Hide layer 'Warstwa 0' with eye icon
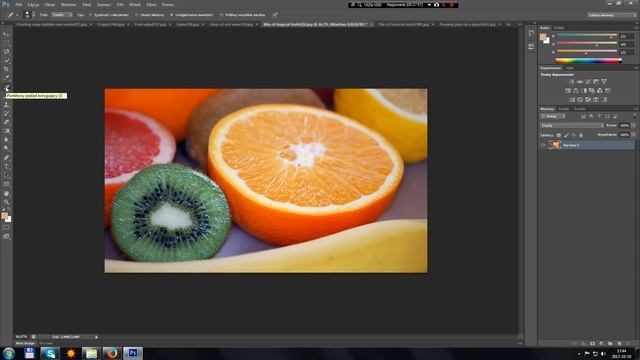This screenshot has height=360, width=640. click(x=543, y=145)
